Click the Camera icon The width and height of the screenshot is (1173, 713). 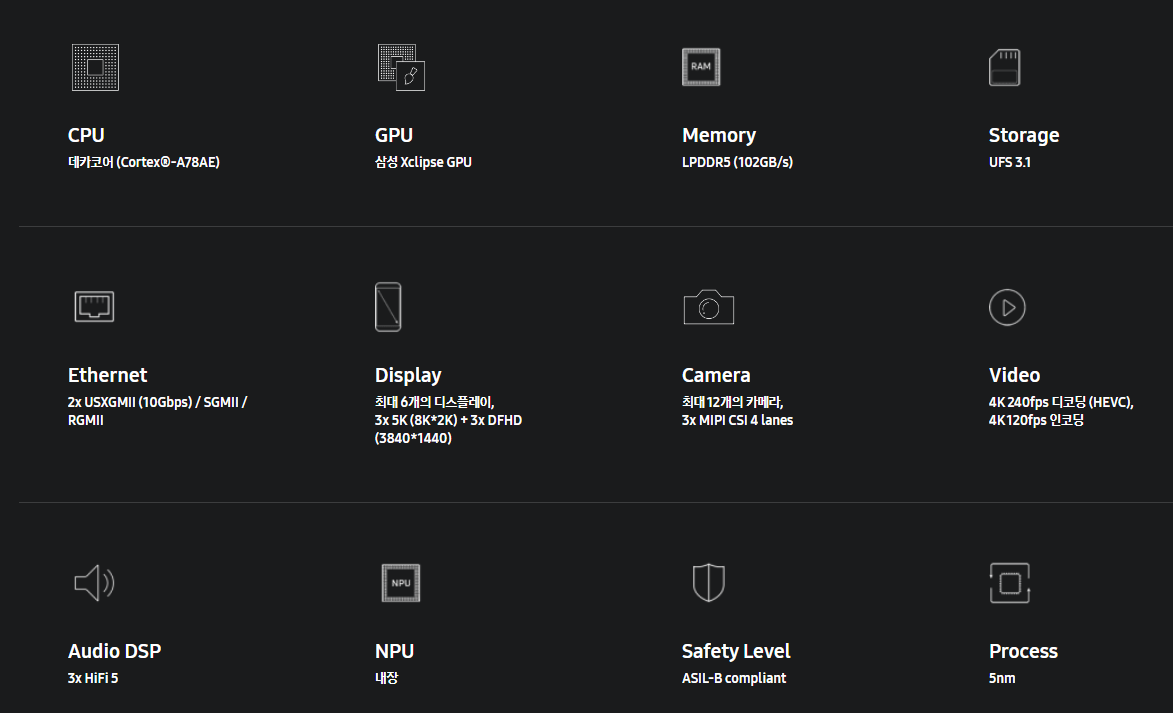click(x=708, y=306)
